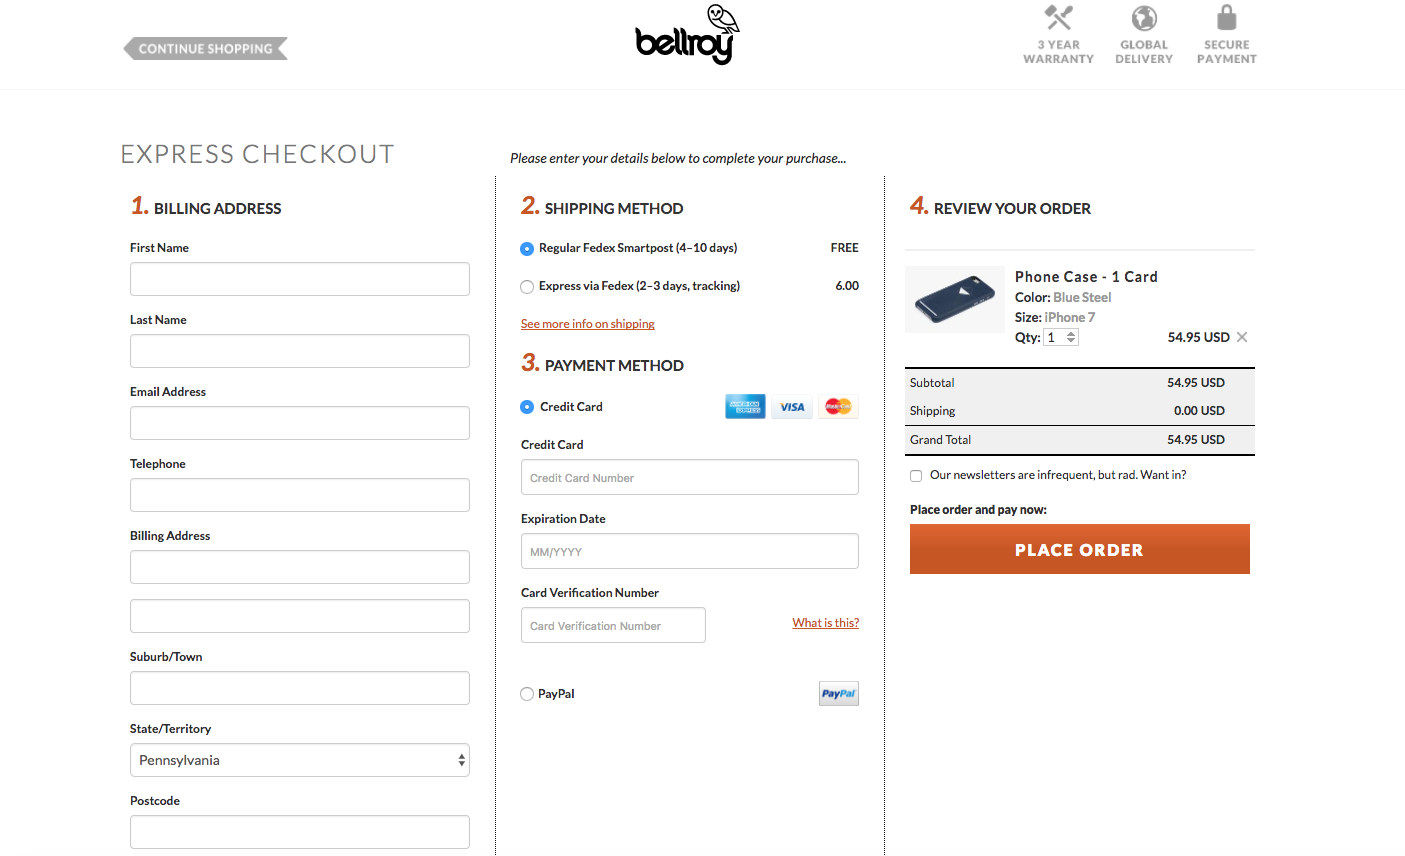
Task: Open the What is this? link
Action: coord(826,623)
